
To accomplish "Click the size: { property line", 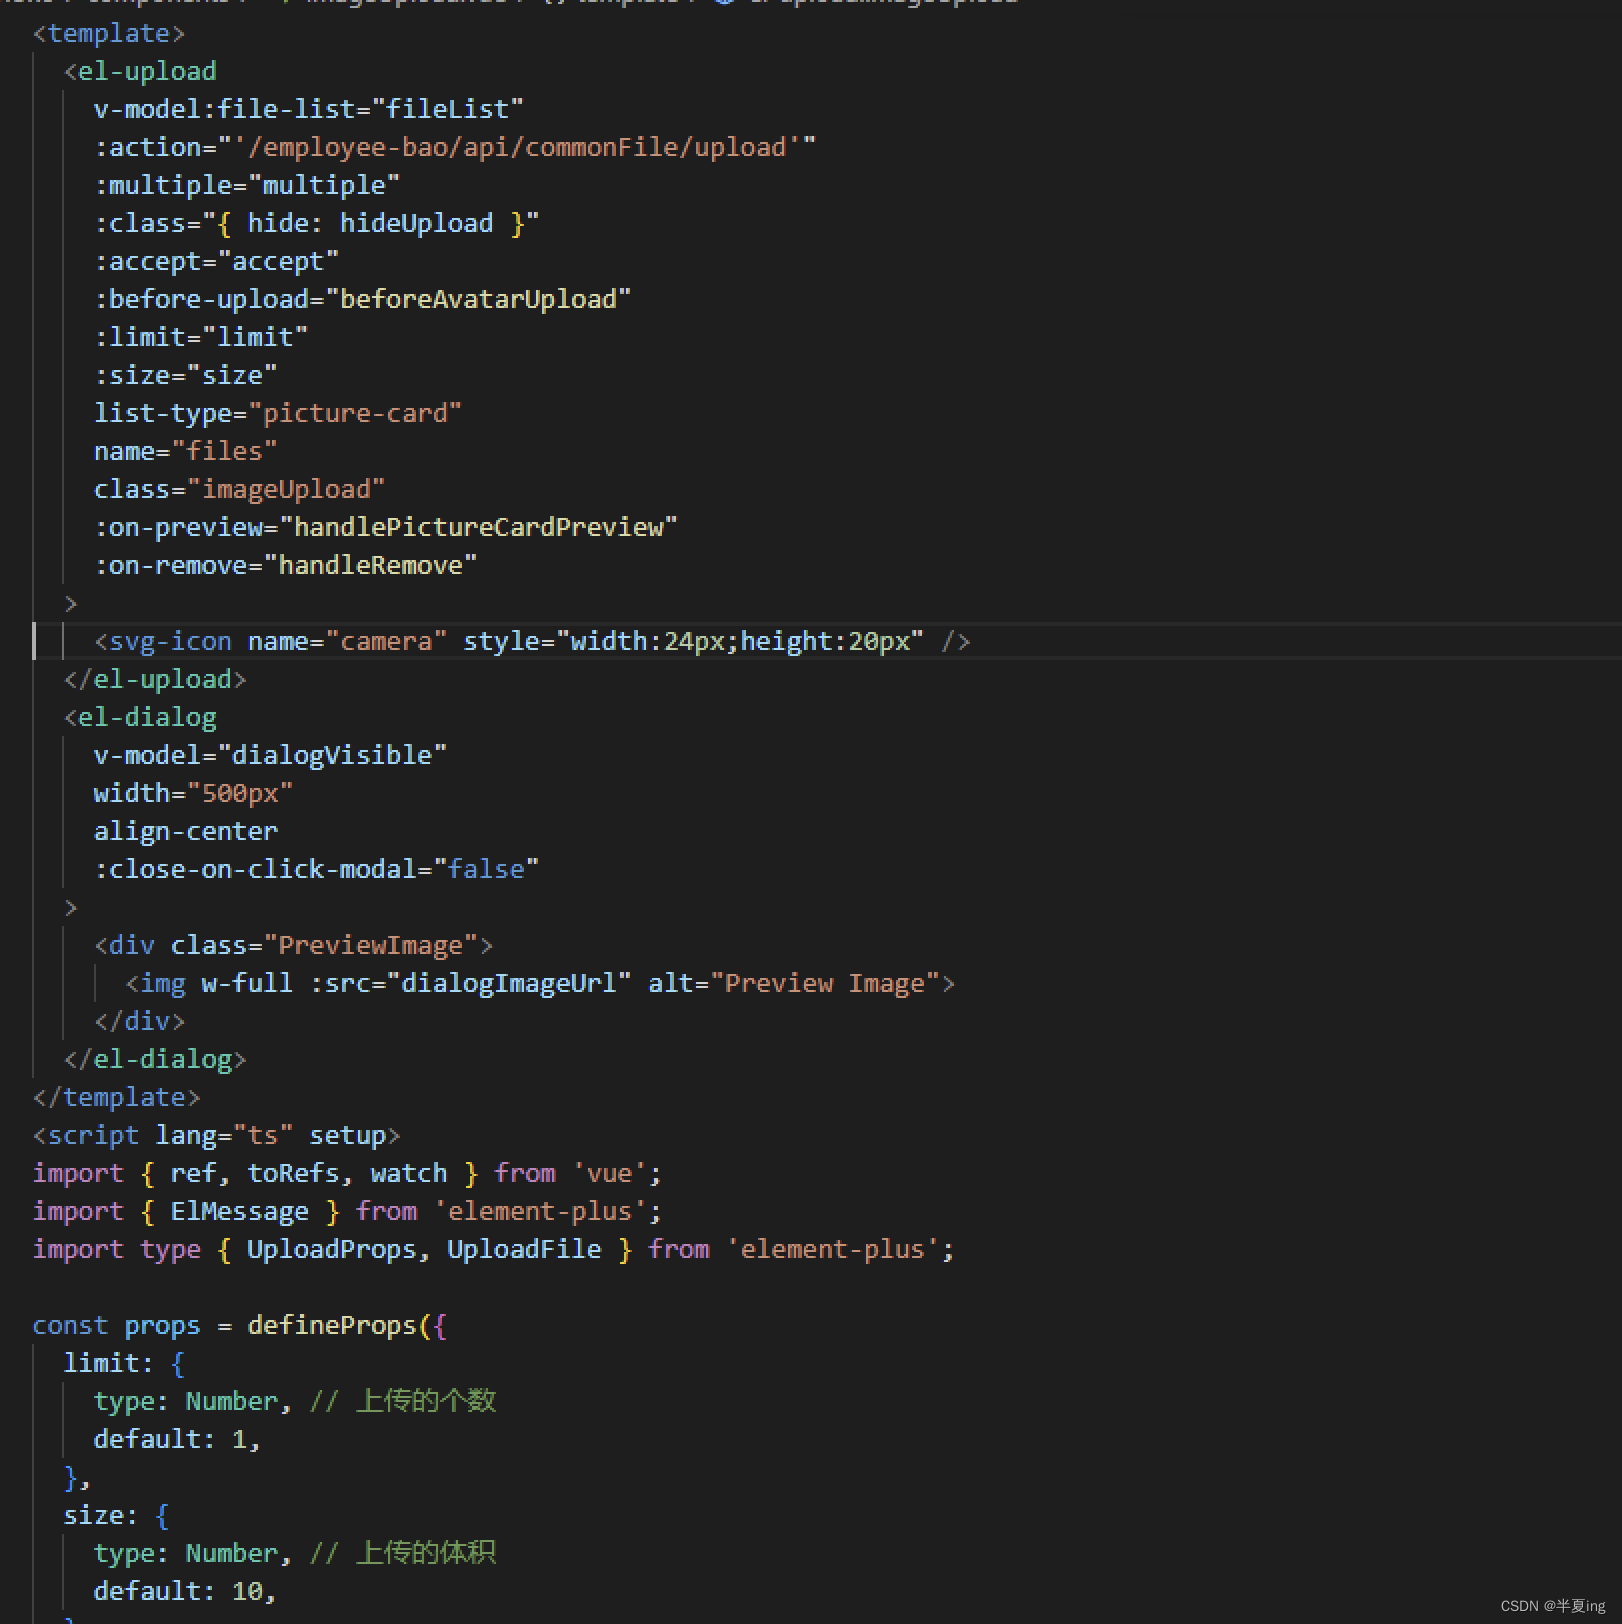I will (x=117, y=1515).
